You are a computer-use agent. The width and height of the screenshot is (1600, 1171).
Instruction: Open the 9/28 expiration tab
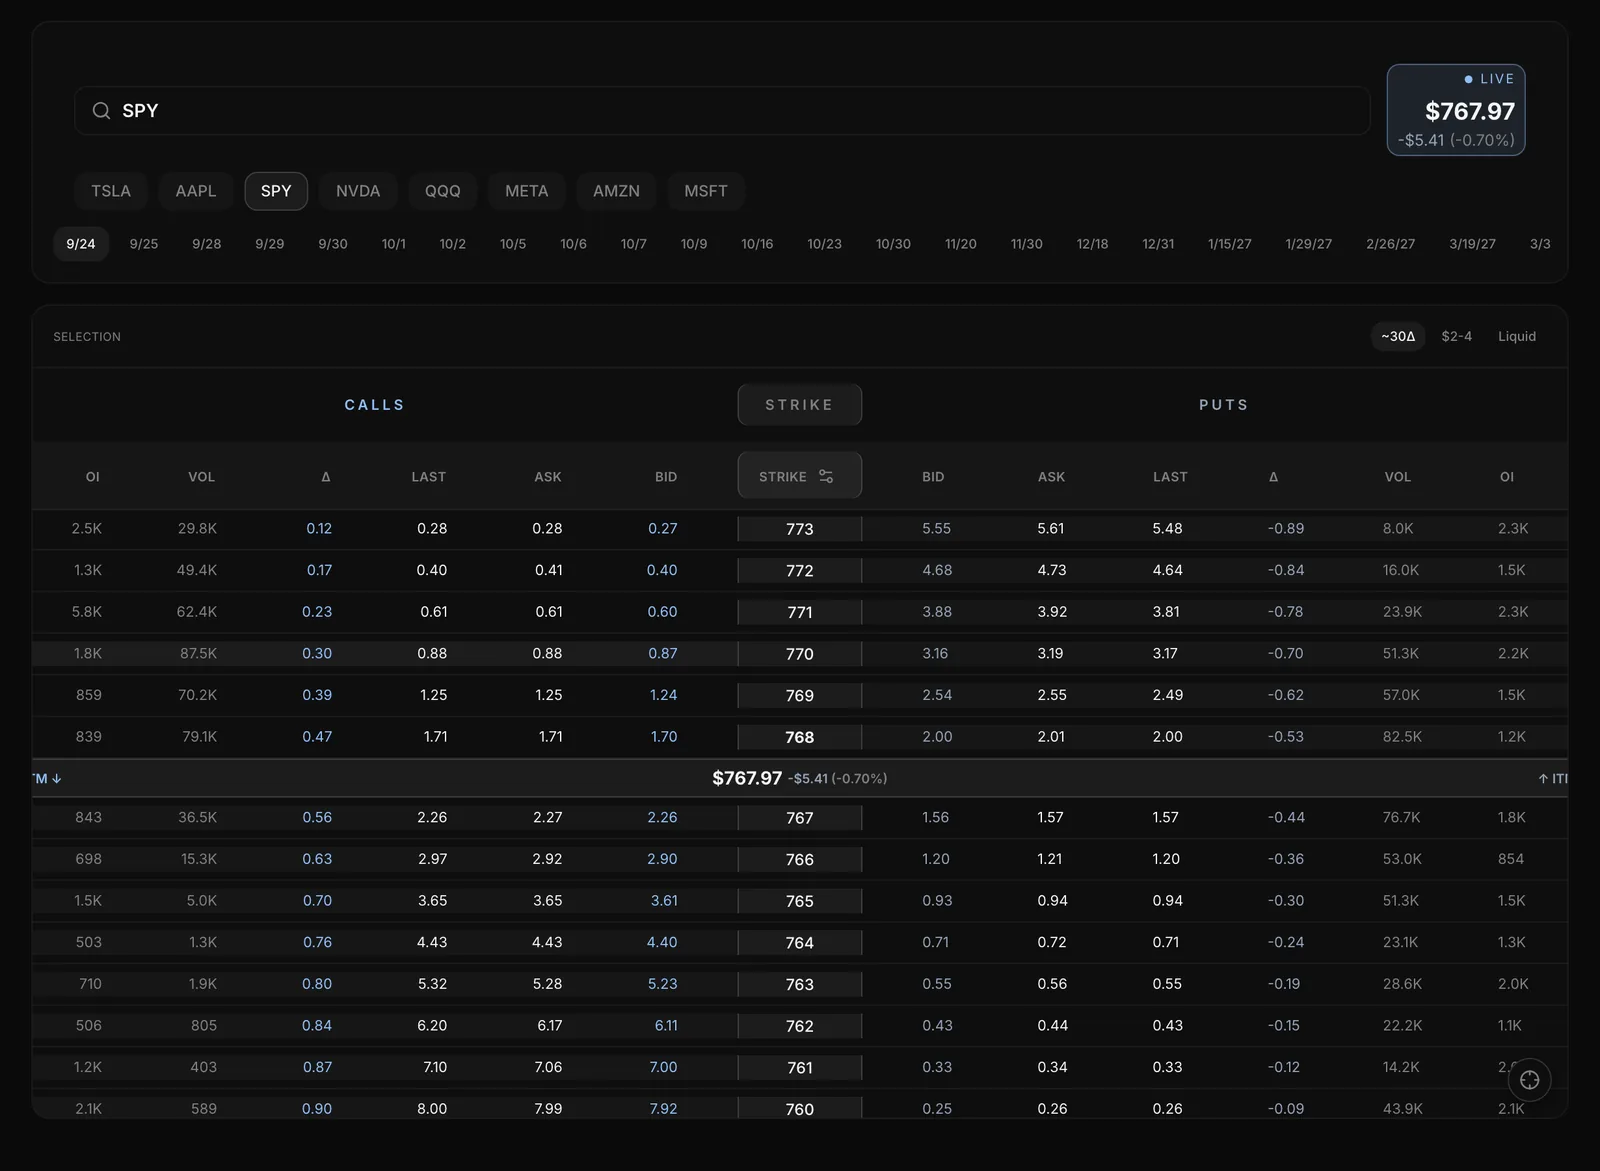pos(207,244)
